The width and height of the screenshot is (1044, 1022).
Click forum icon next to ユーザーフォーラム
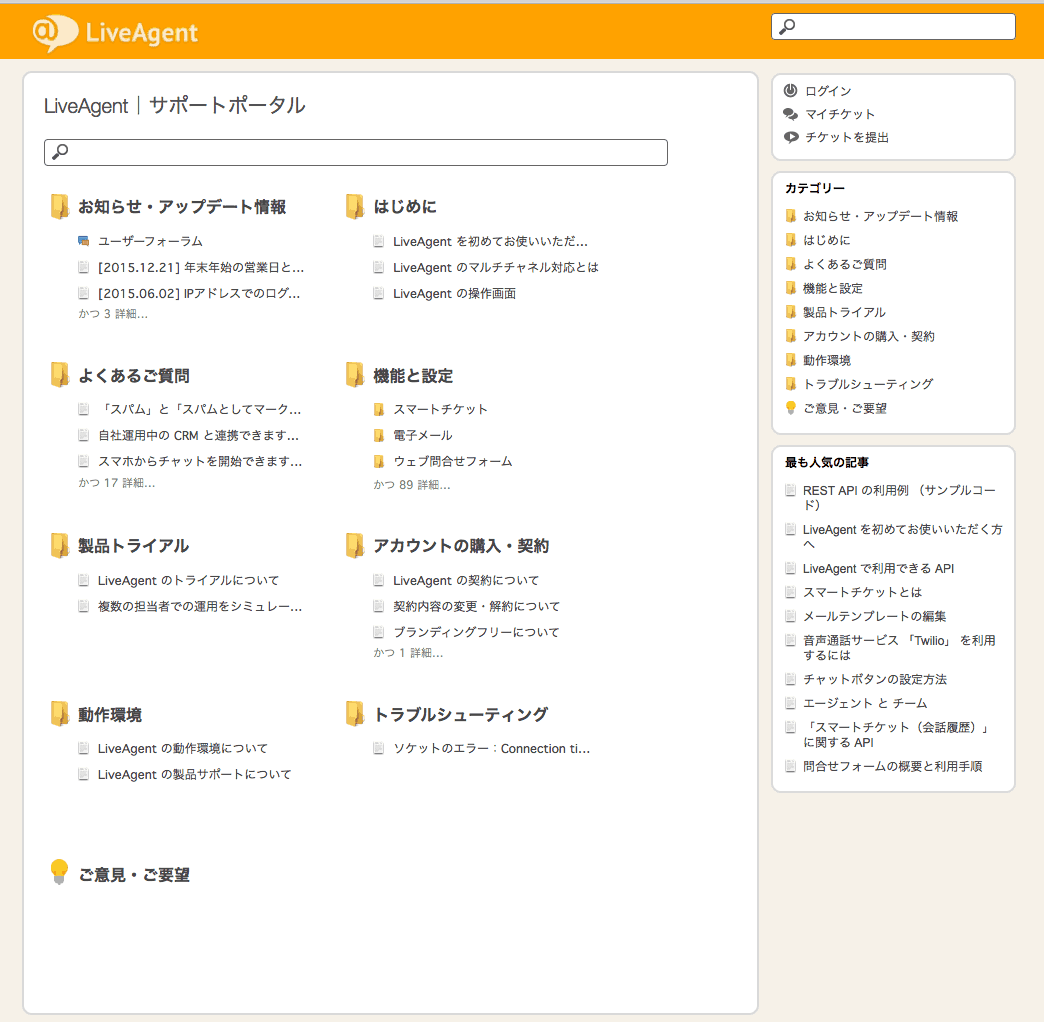[83, 241]
